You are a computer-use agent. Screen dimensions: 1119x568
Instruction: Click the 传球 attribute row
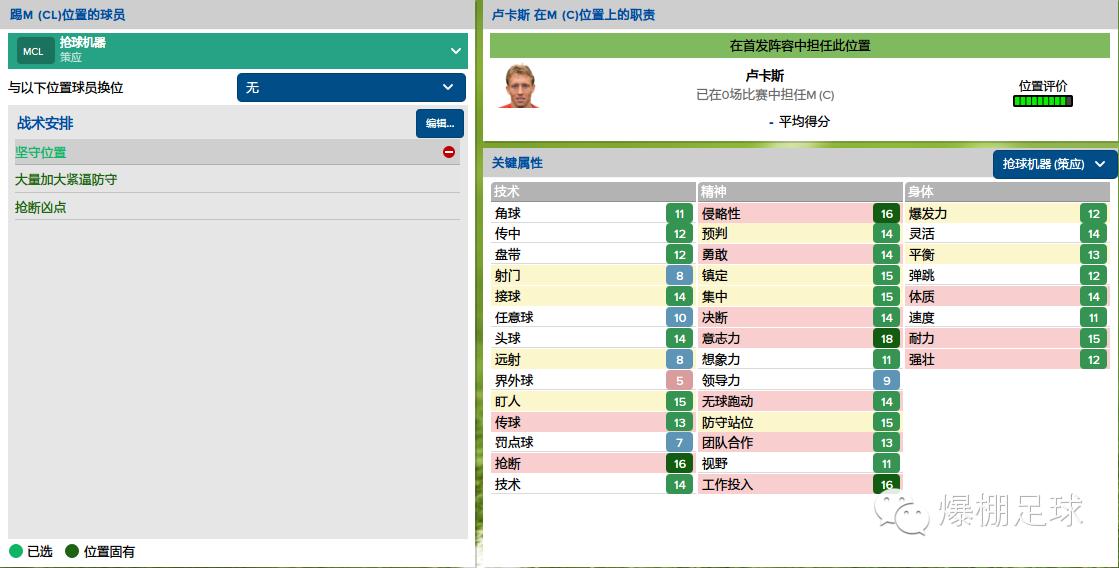[592, 422]
